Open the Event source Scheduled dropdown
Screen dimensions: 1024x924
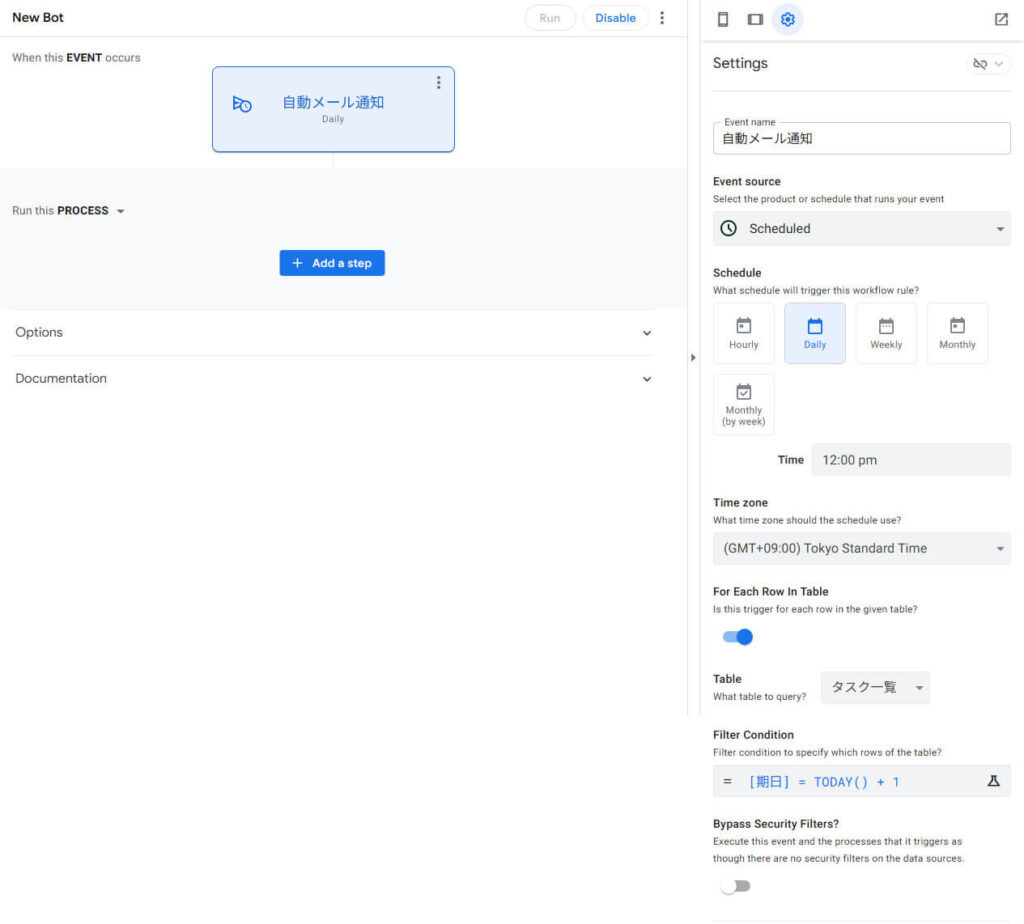[861, 229]
